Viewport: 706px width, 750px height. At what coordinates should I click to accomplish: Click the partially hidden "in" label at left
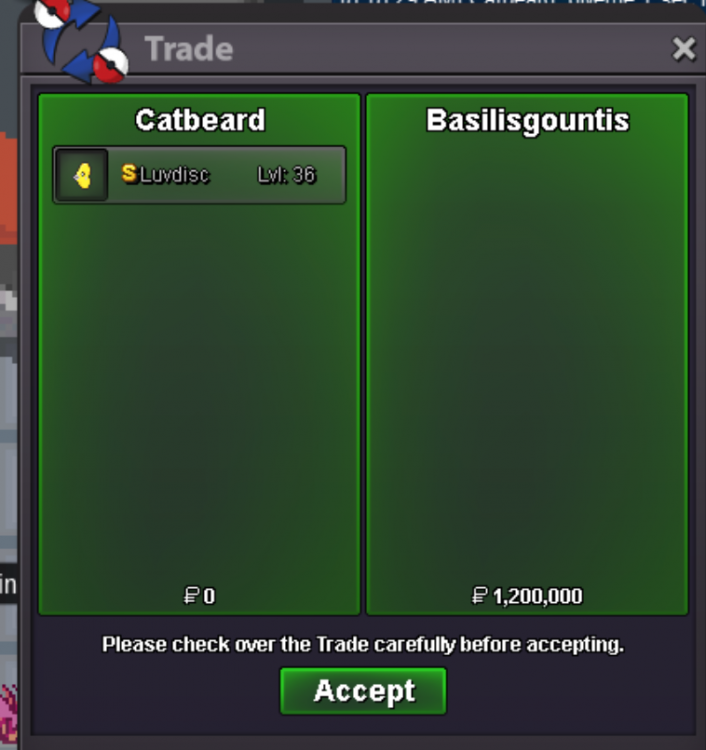point(8,585)
